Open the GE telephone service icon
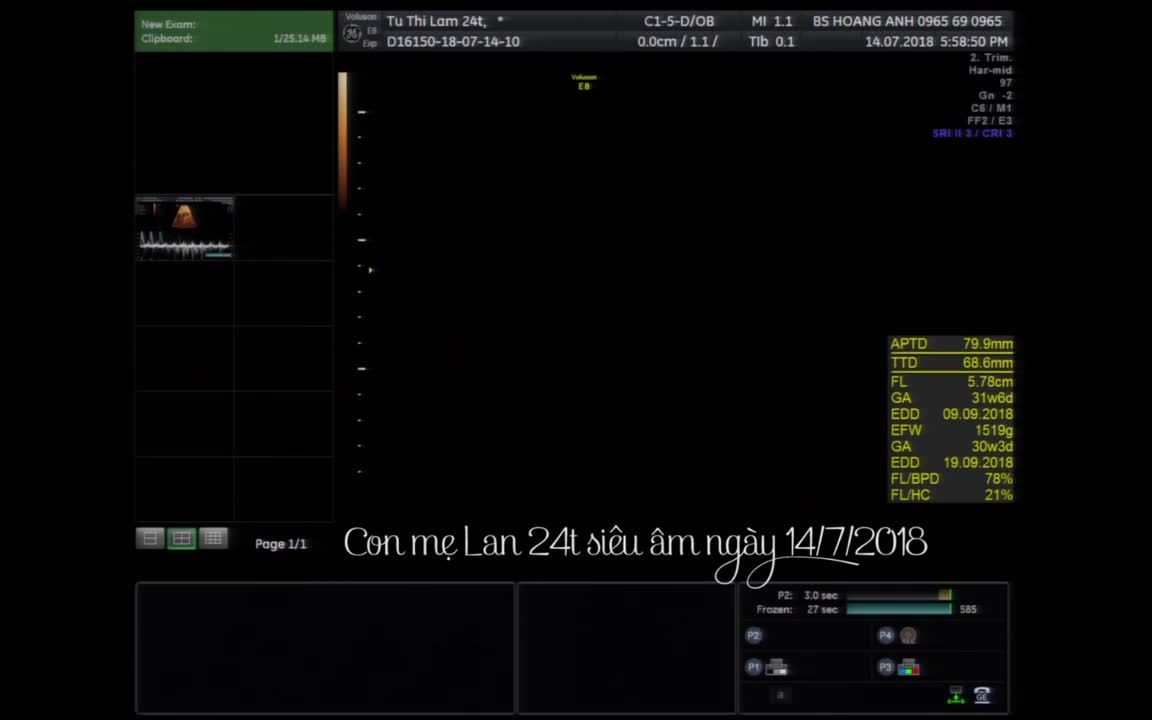 coord(982,694)
